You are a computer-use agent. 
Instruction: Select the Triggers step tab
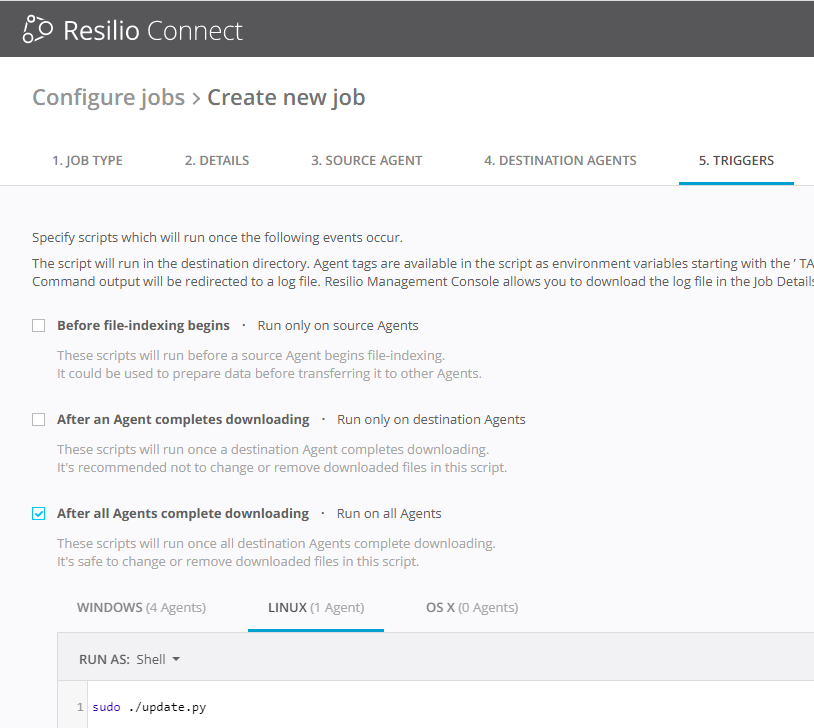[736, 160]
